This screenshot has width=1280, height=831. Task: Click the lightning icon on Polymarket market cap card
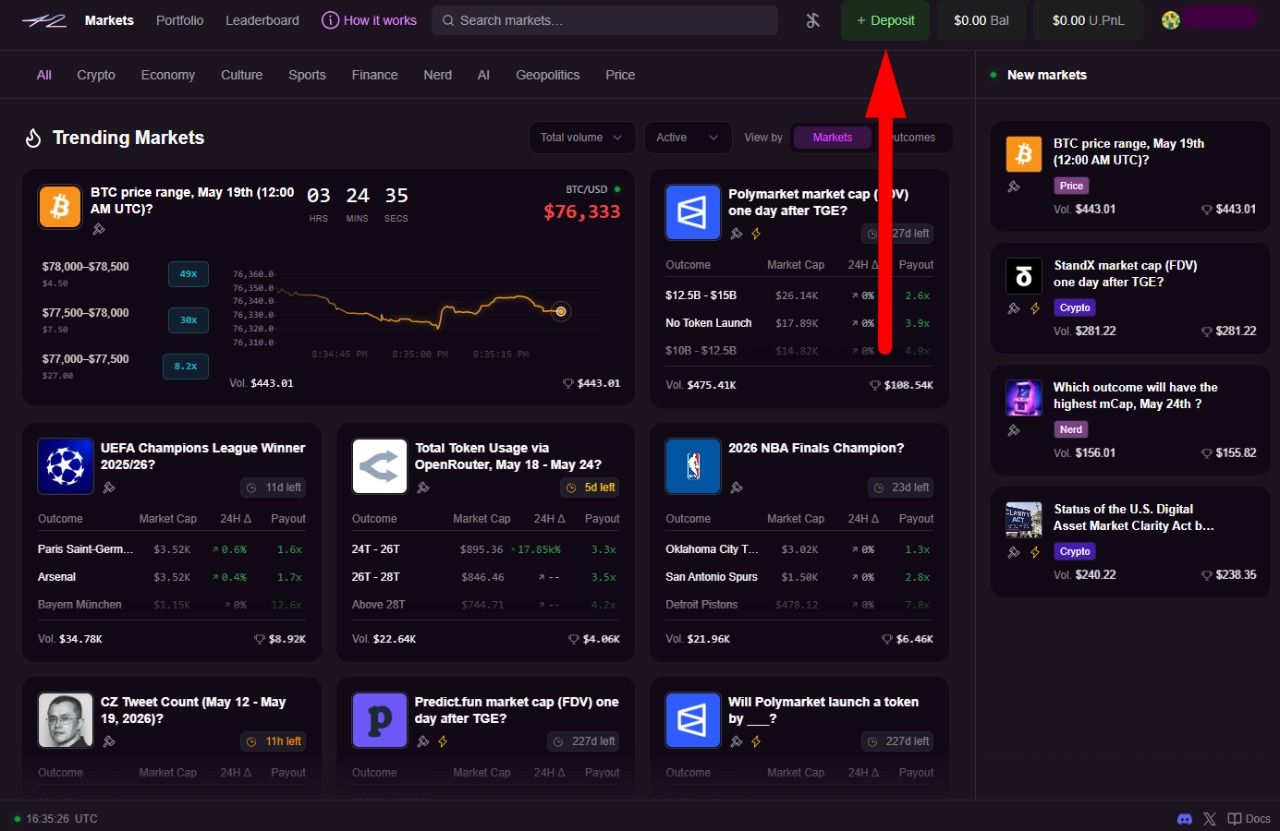pos(756,234)
